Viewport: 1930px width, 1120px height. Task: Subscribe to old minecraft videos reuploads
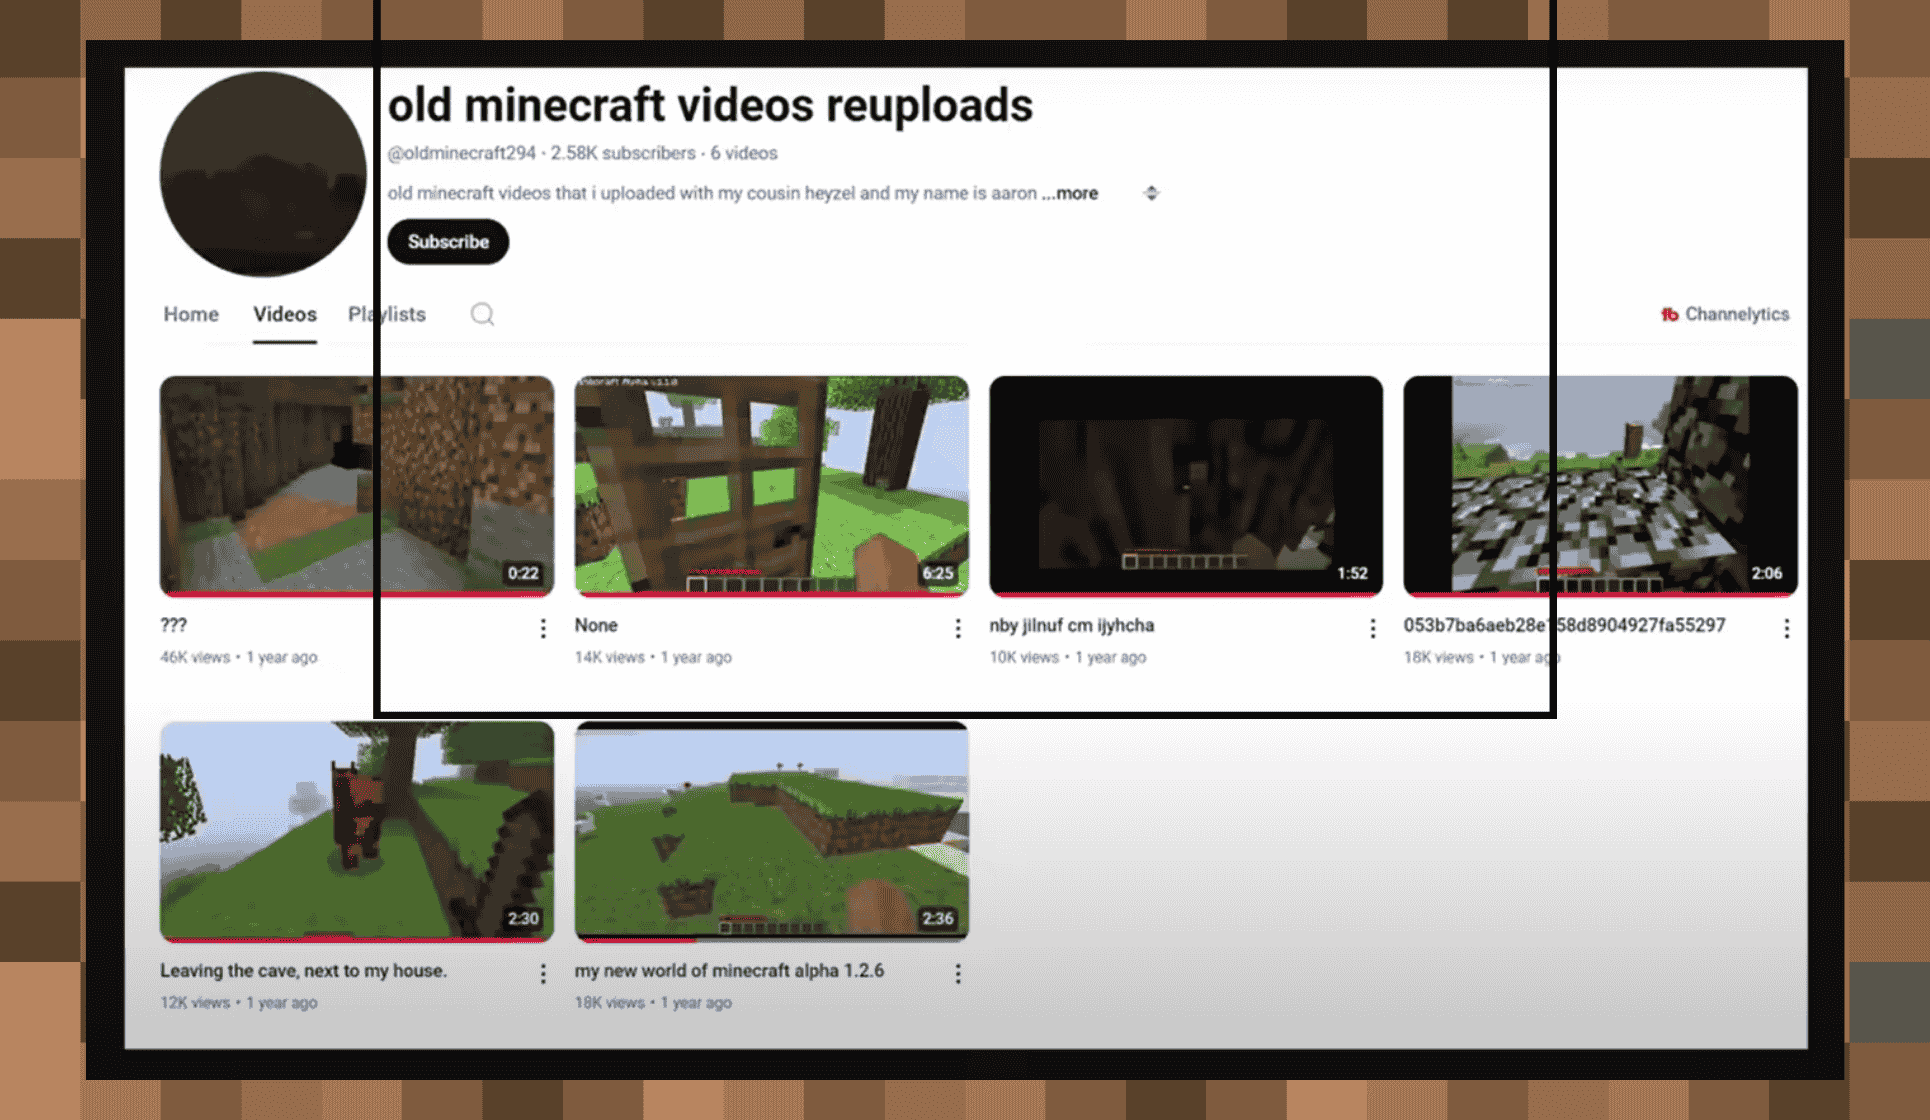(448, 242)
